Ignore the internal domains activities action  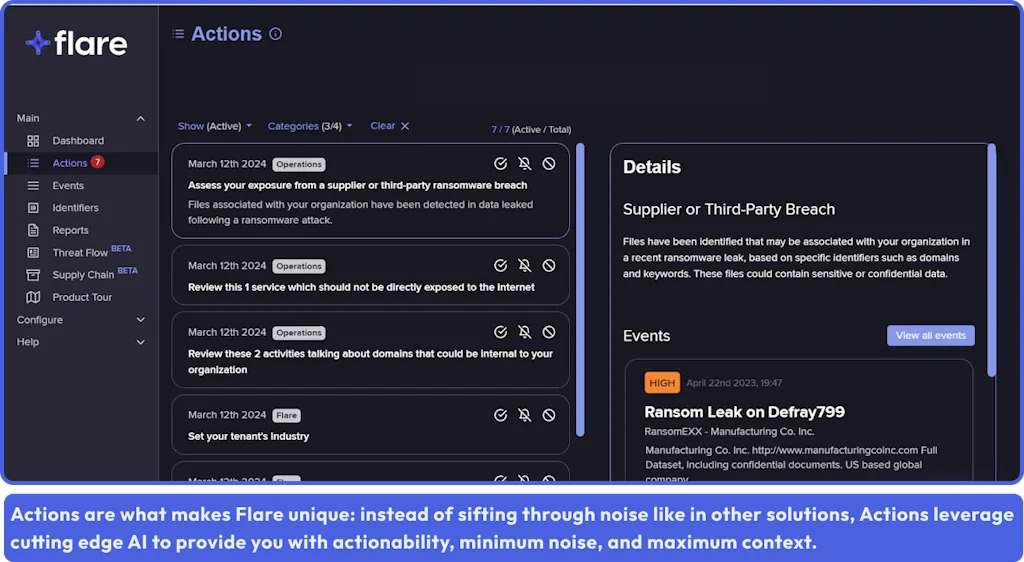coord(549,332)
